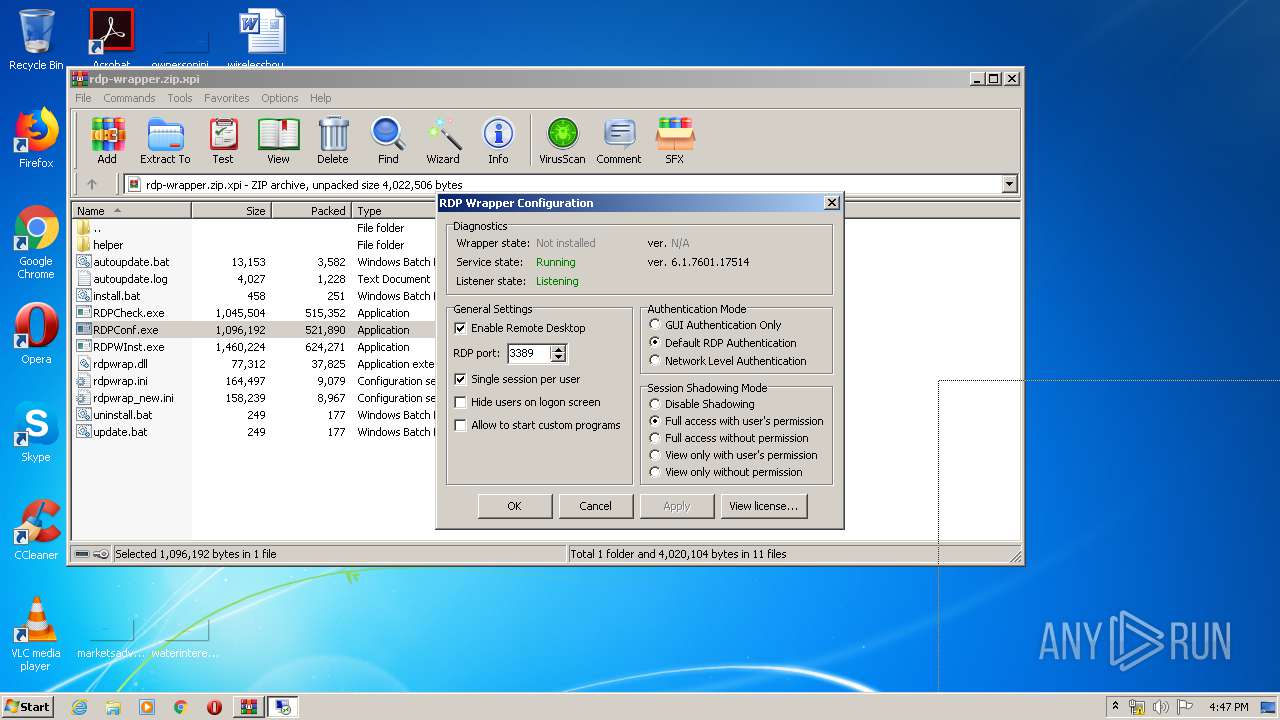Open the Help menu

click(320, 98)
